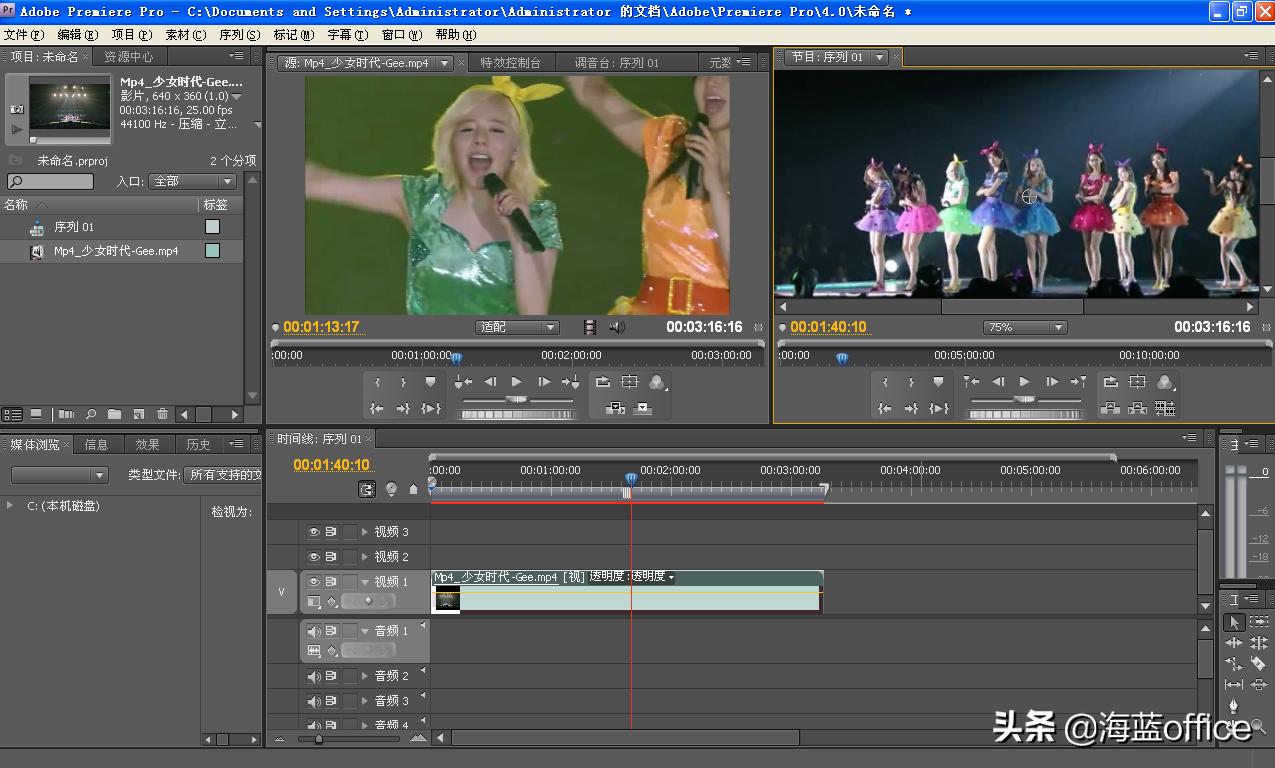Open the 适配 fit dropdown in source monitor

click(x=517, y=327)
